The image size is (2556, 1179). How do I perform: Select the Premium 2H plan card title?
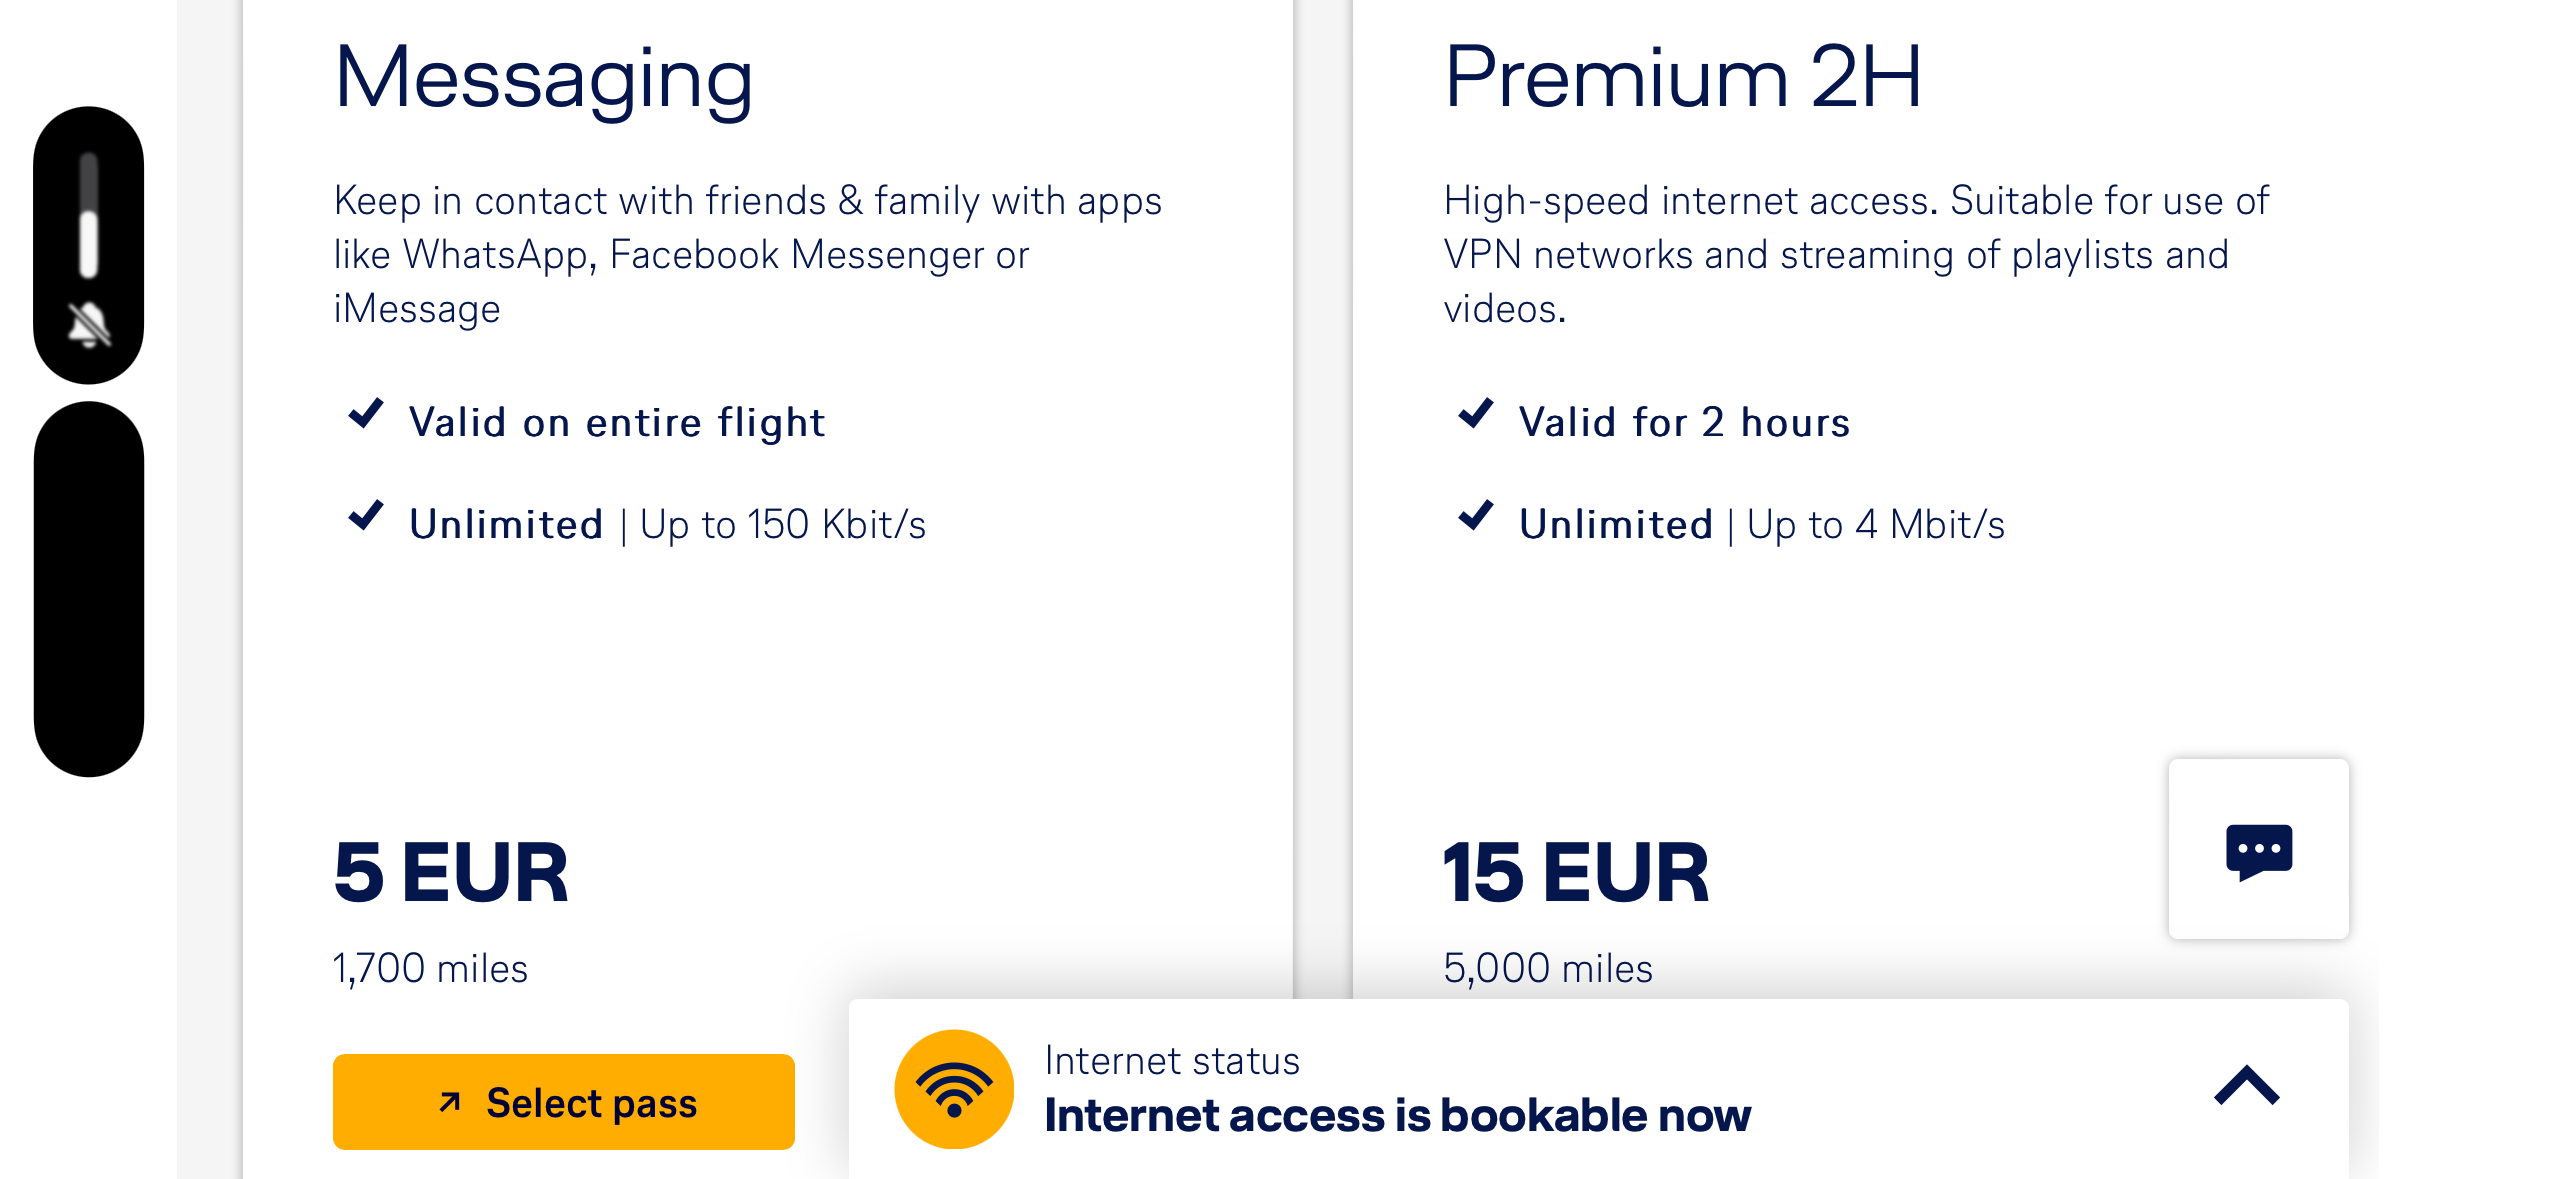click(x=1684, y=78)
